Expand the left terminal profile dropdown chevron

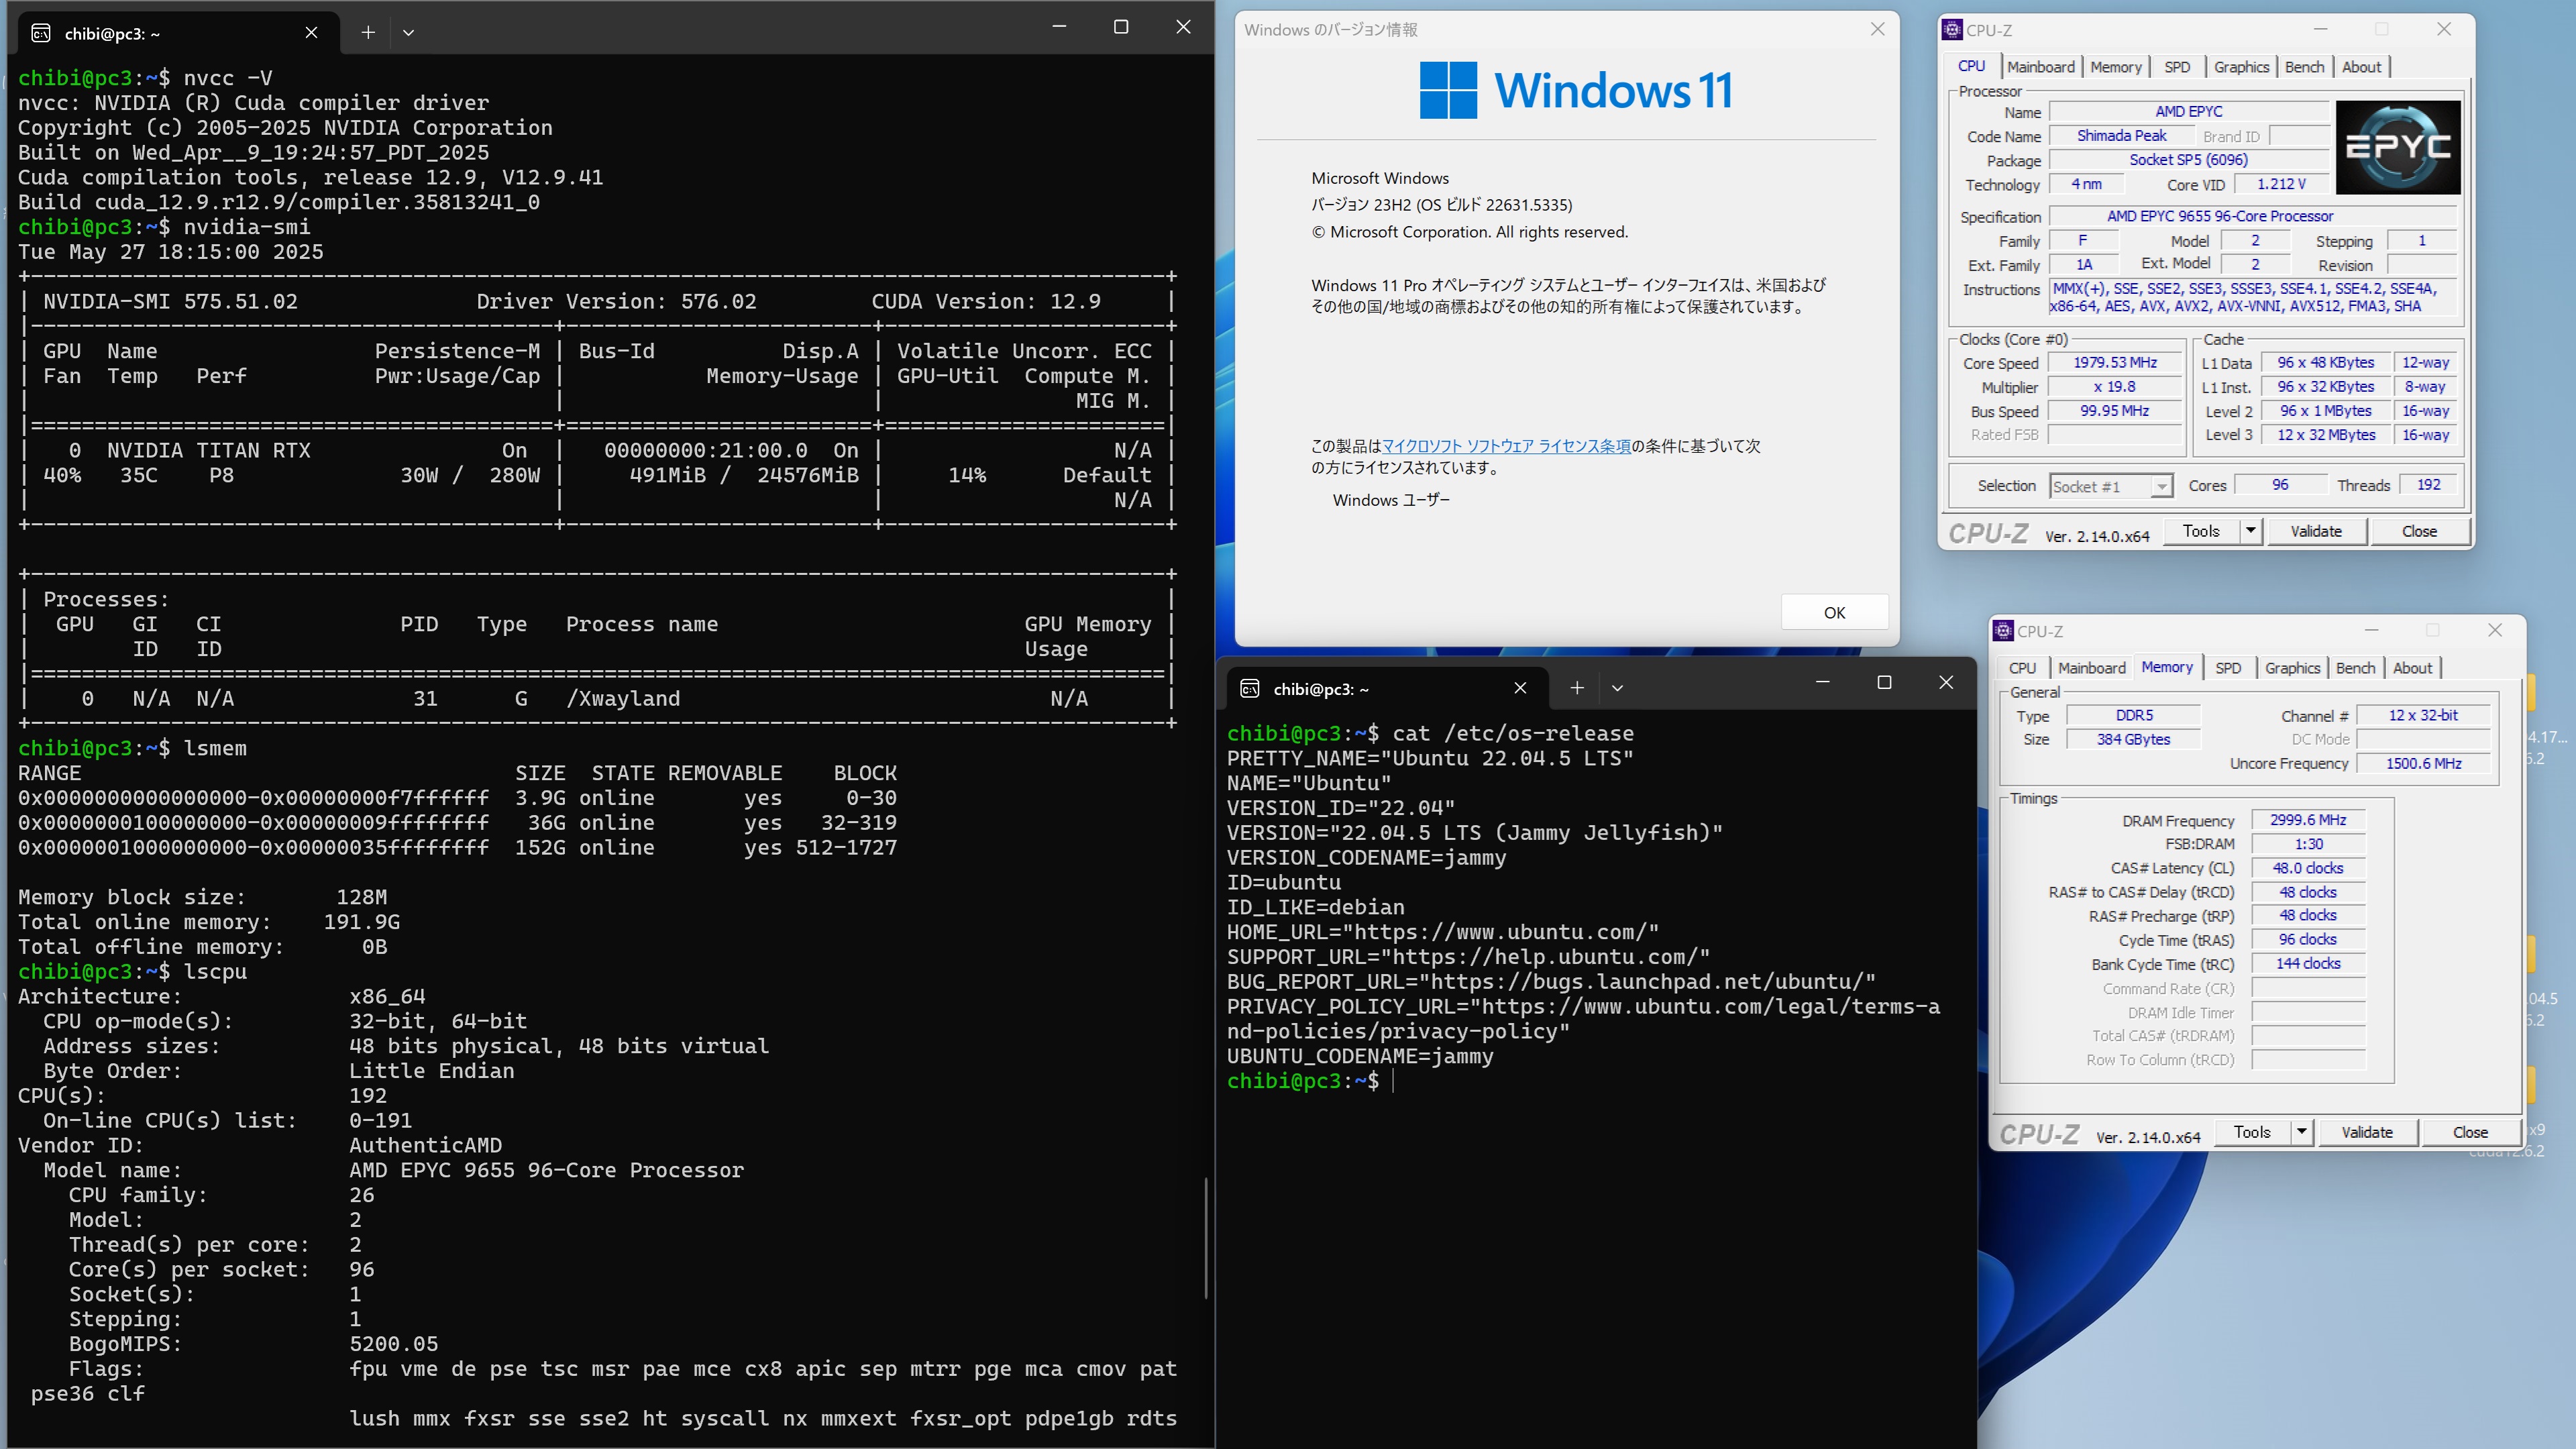click(x=408, y=32)
